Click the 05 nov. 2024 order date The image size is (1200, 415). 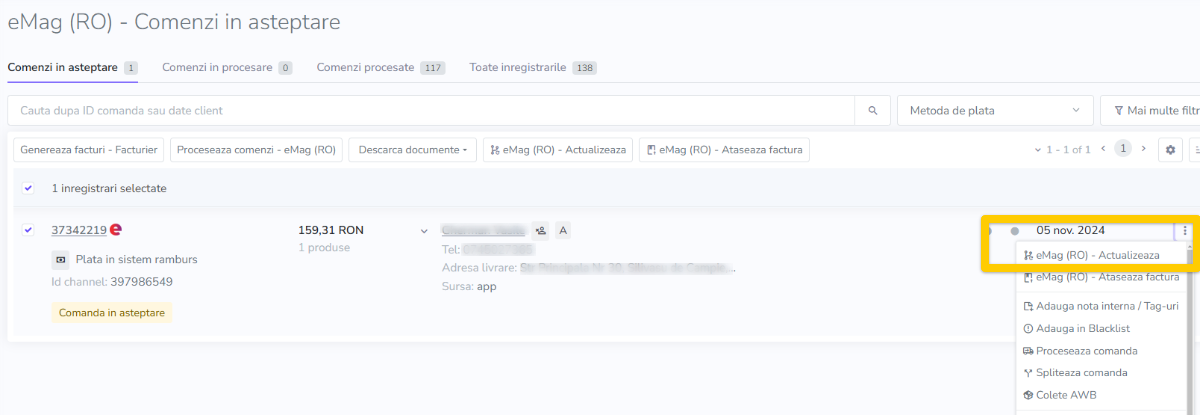click(x=1070, y=230)
